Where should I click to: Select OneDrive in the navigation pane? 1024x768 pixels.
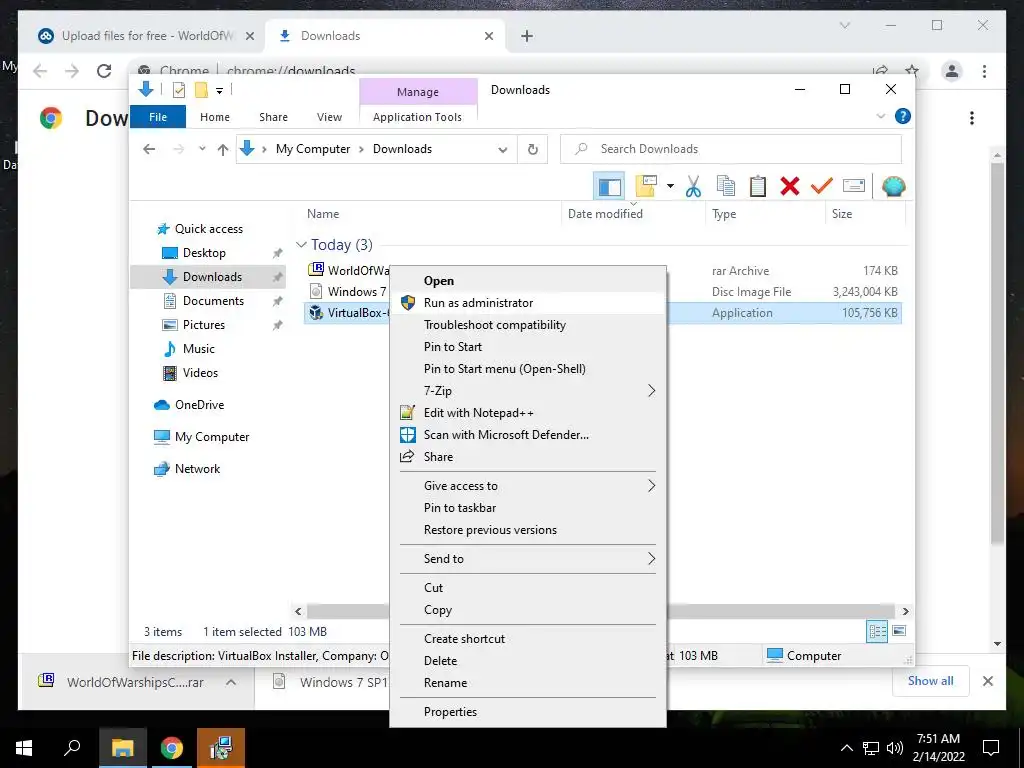[x=199, y=406]
